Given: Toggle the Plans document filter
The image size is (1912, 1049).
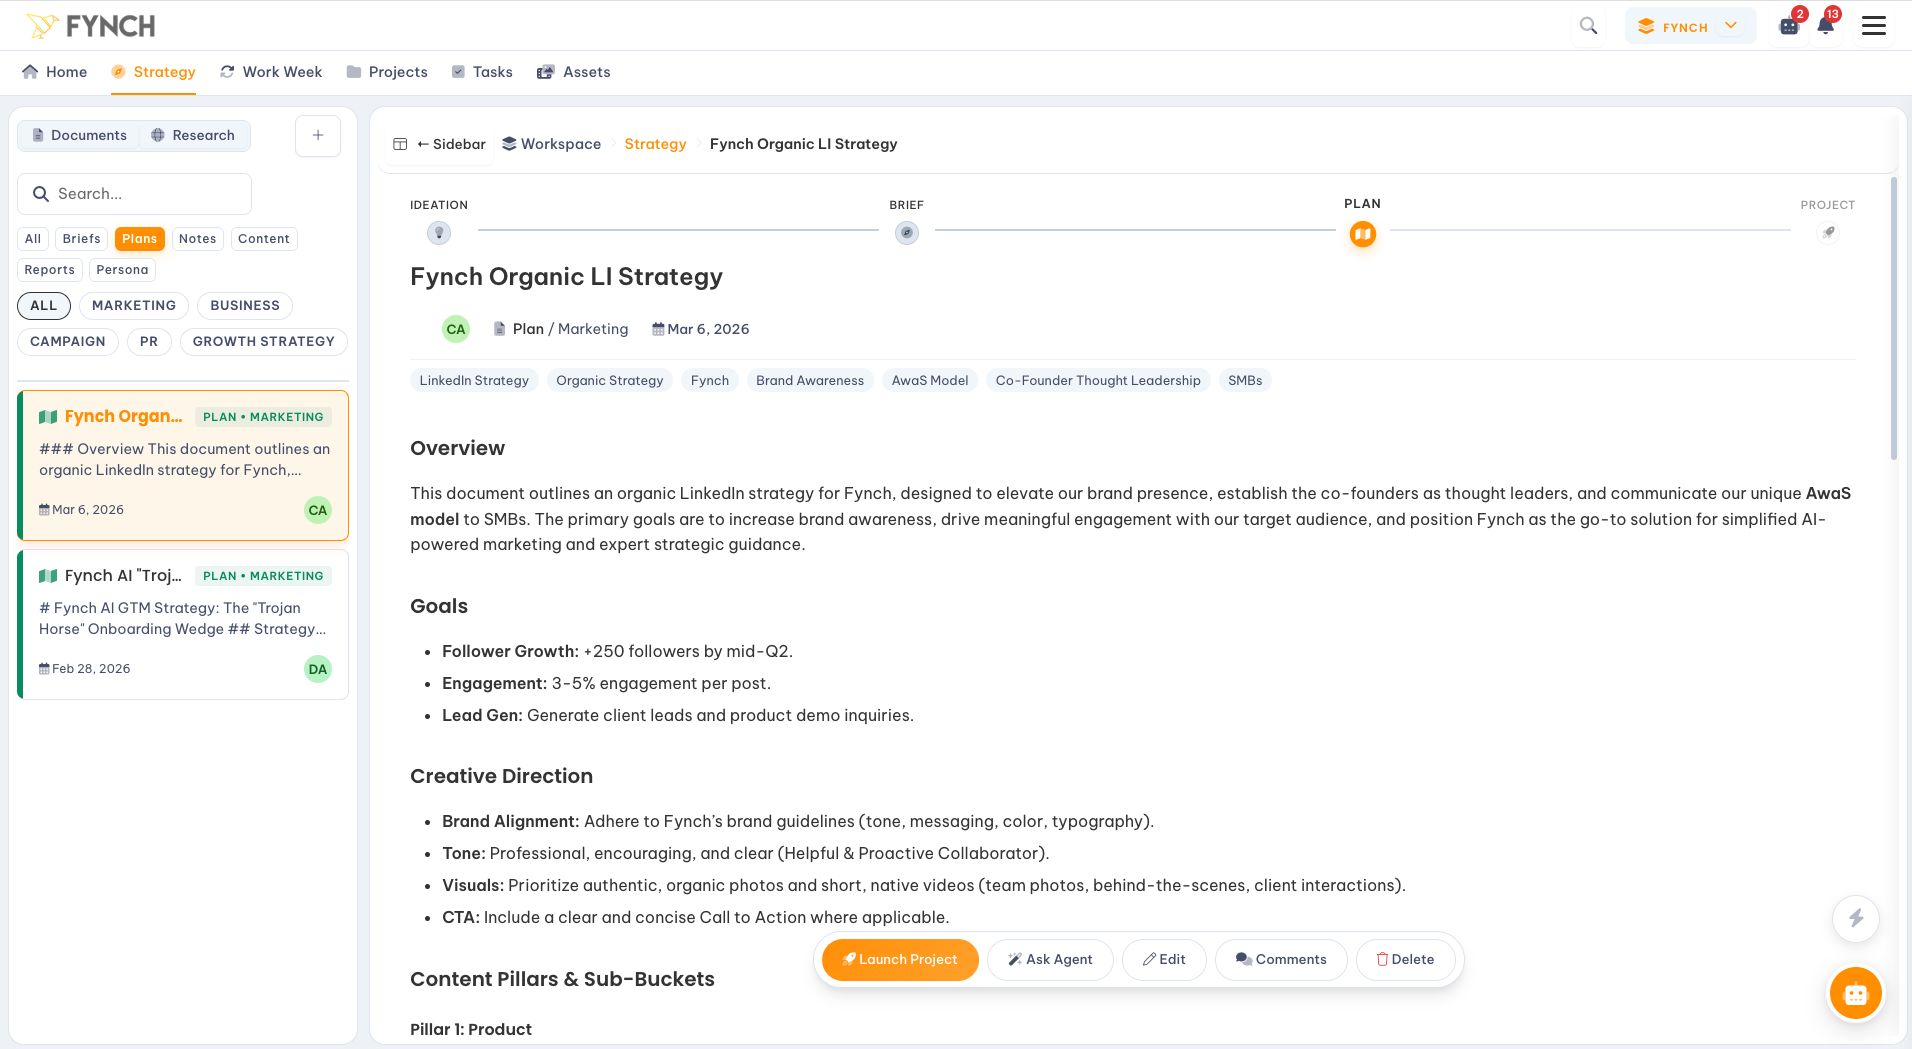Looking at the screenshot, I should click(x=139, y=238).
